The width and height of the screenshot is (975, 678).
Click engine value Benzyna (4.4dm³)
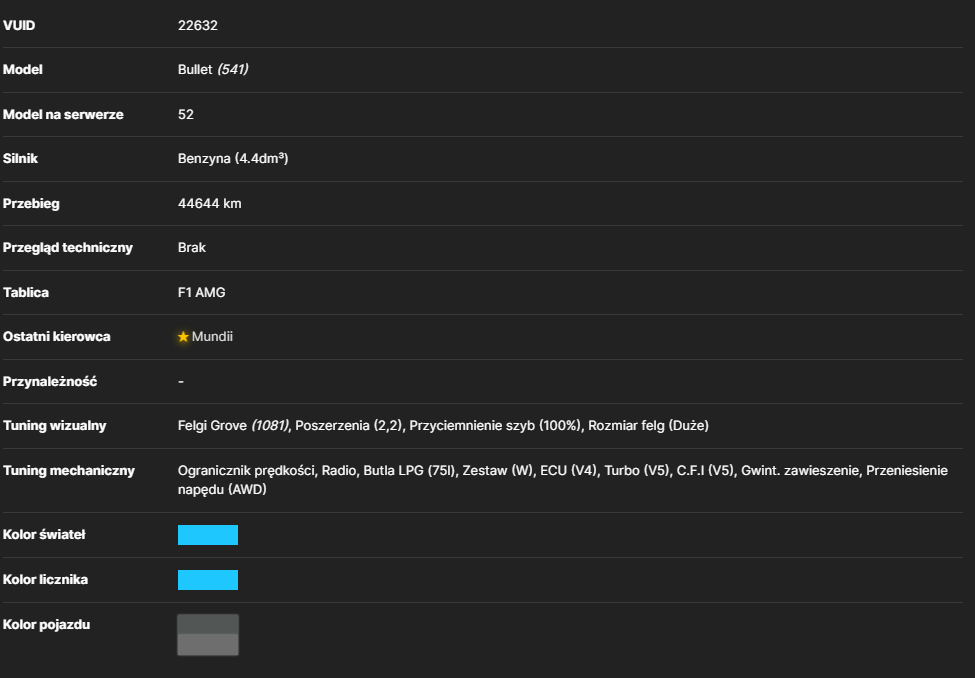coord(233,159)
